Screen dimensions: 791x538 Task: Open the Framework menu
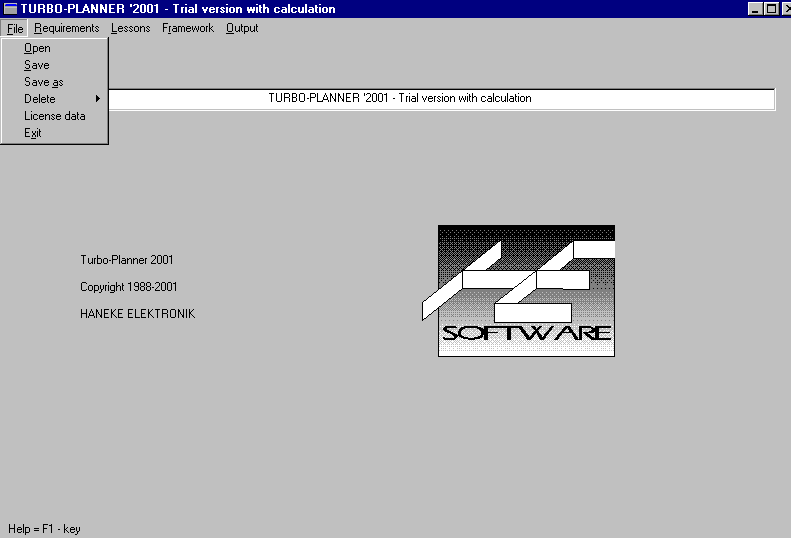click(x=188, y=28)
